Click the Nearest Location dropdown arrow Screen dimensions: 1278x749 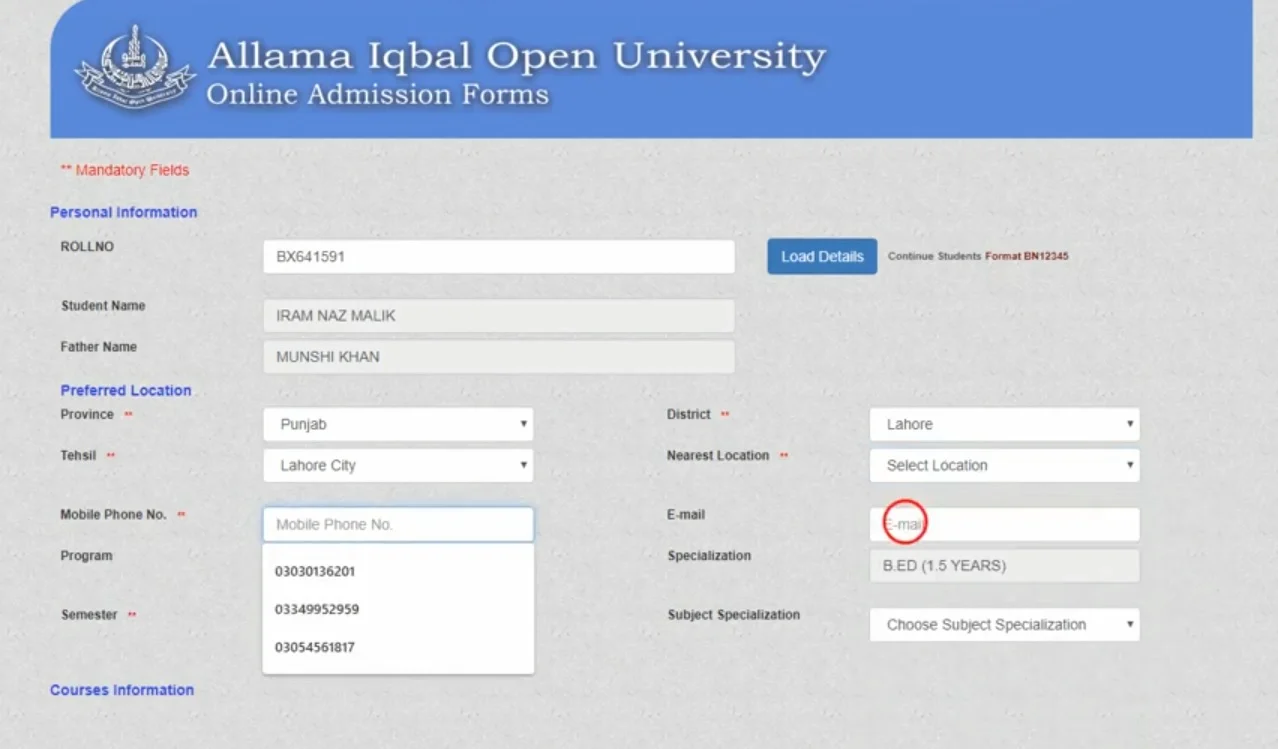[x=1129, y=465]
